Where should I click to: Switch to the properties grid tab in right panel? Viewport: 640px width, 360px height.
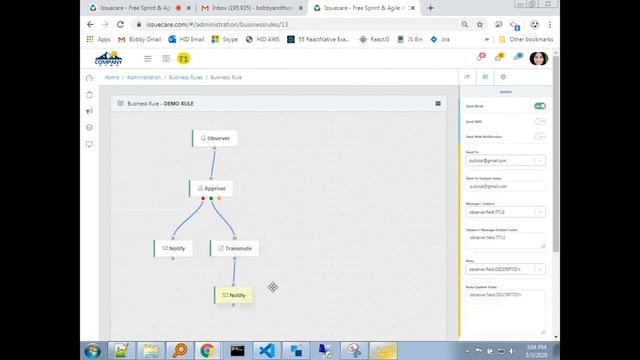[x=485, y=77]
